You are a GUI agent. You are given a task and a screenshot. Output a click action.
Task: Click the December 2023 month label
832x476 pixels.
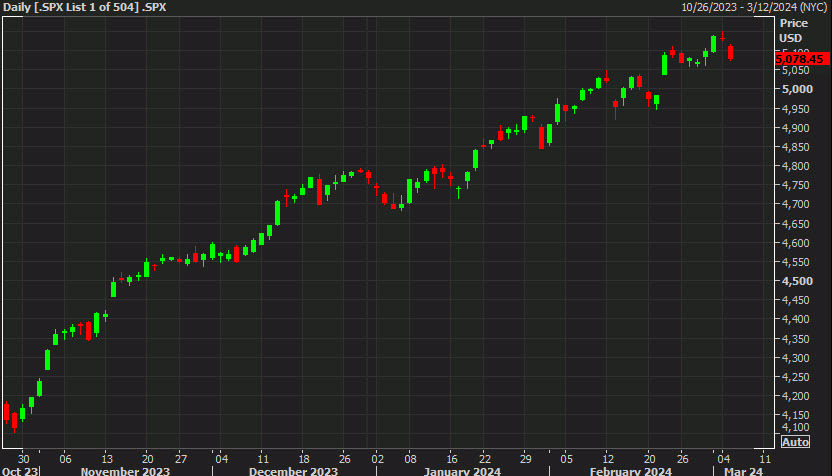293,471
